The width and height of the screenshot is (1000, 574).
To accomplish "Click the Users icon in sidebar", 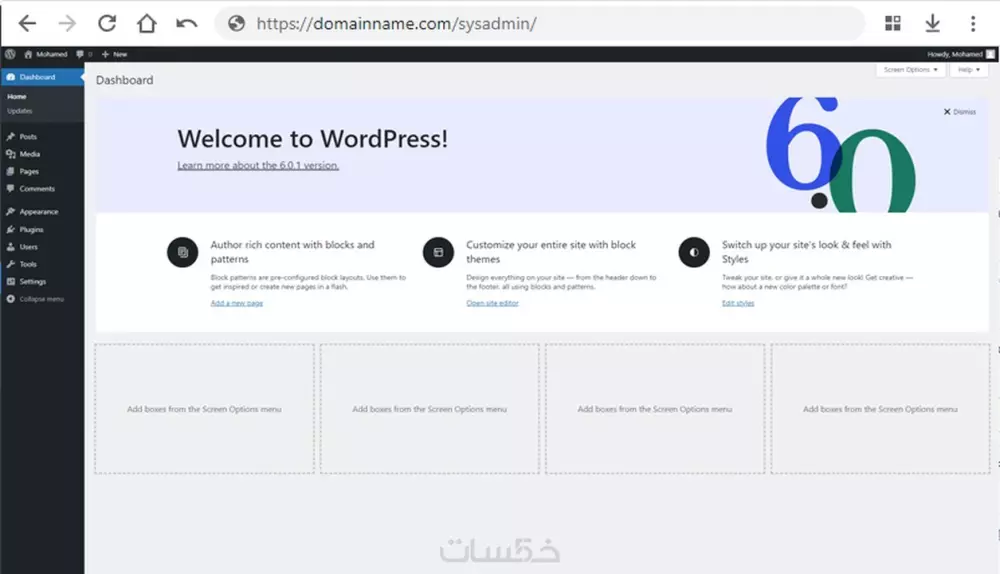I will pos(11,246).
